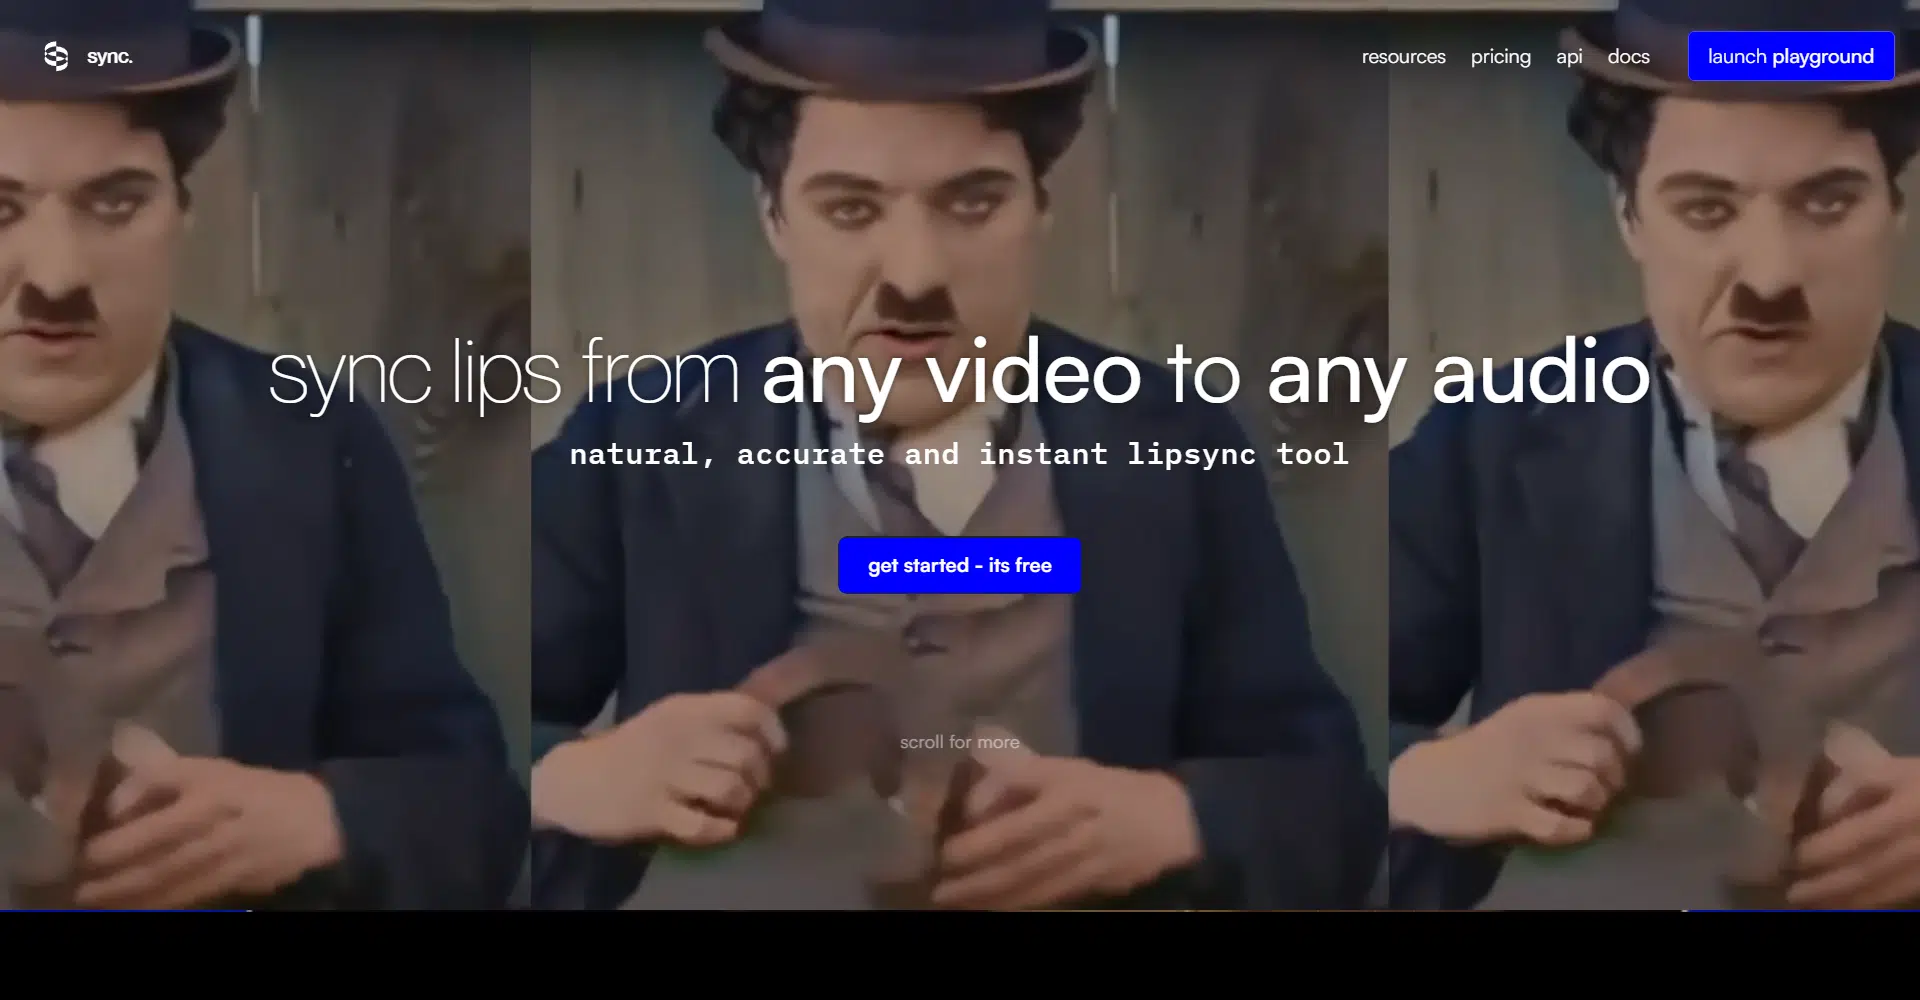This screenshot has height=1000, width=1920.
Task: Open the docs navigation link
Action: 1628,57
